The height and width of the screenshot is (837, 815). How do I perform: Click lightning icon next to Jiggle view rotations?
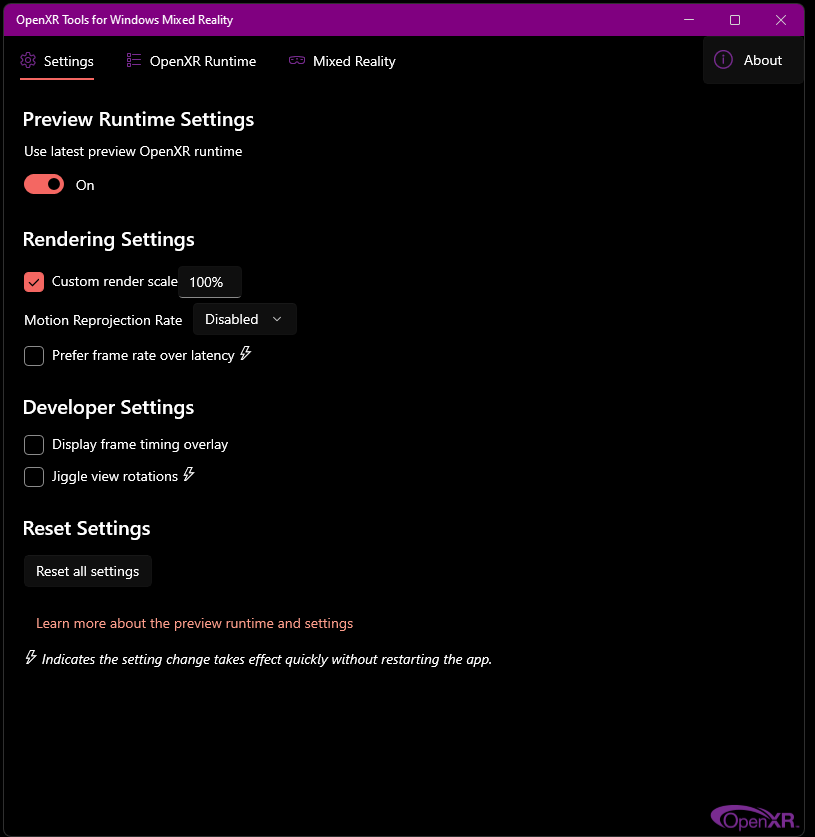(189, 474)
